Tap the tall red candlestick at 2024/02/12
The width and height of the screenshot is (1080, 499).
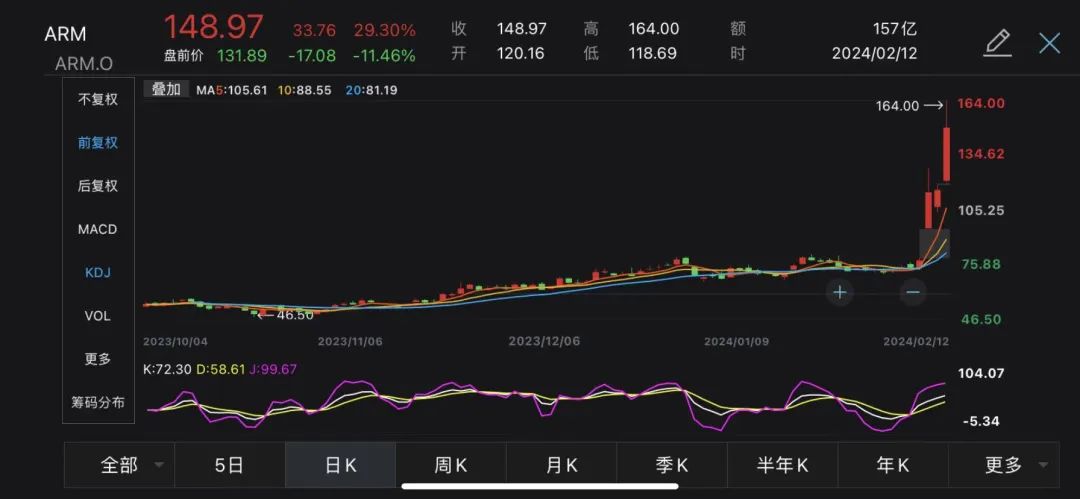tap(946, 155)
